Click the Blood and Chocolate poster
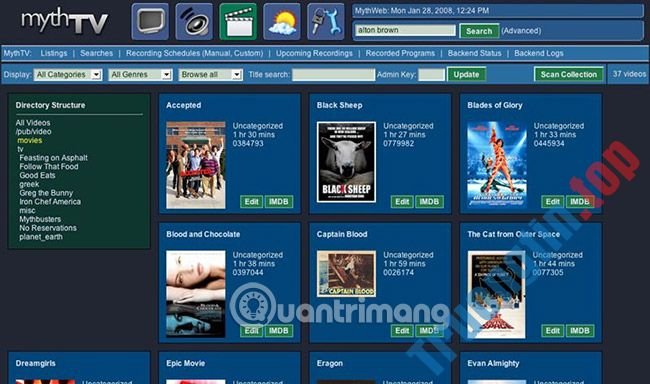Viewport: 650px width, 384px height. (196, 294)
